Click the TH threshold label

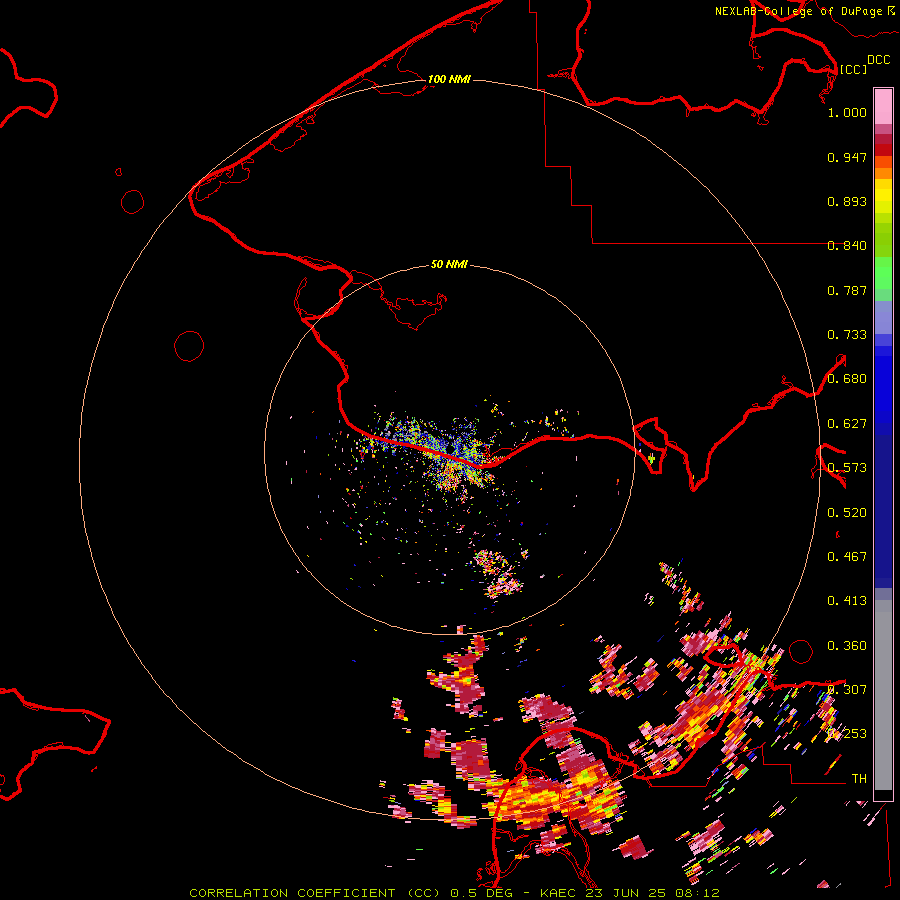click(x=859, y=779)
